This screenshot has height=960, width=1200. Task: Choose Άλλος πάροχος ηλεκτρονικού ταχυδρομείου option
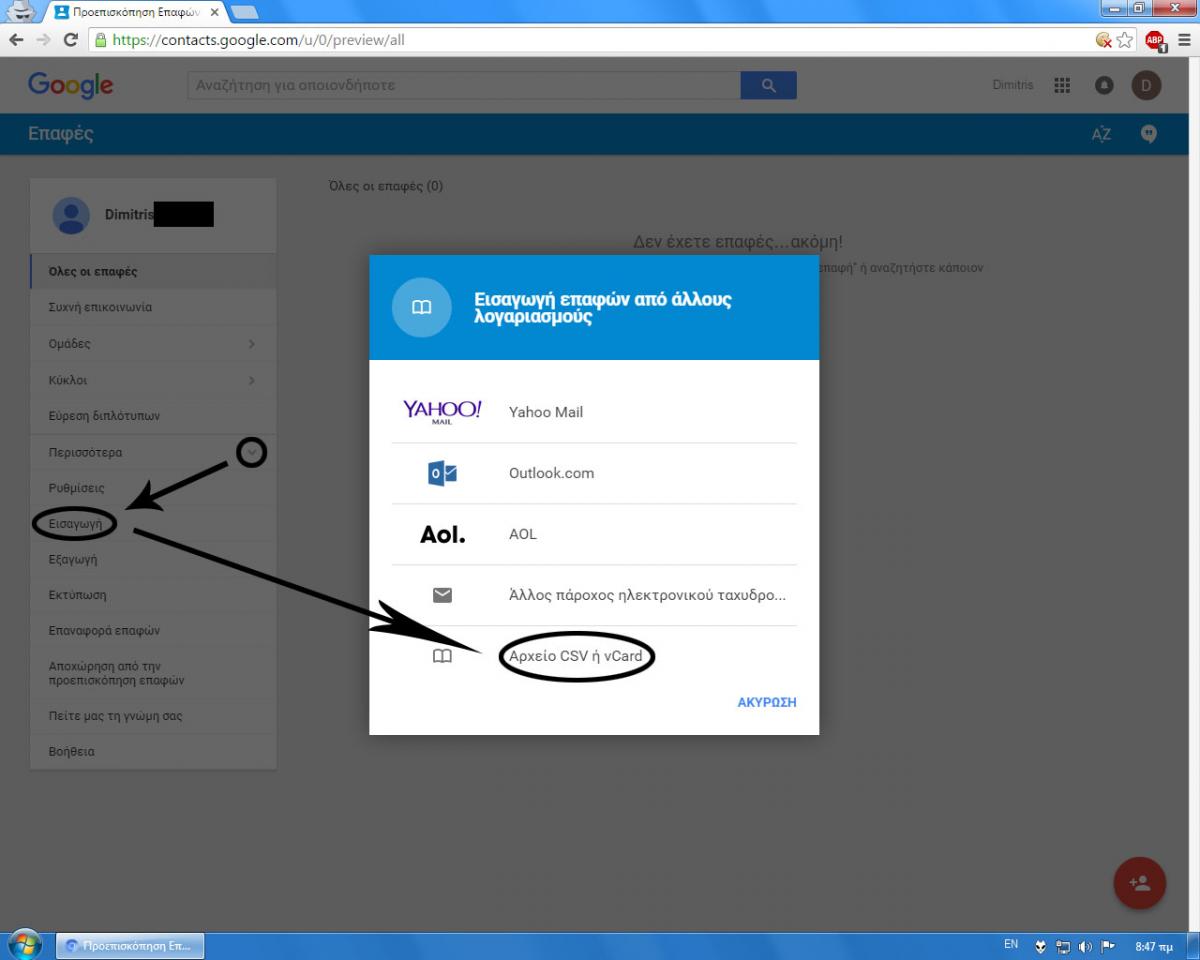pyautogui.click(x=594, y=595)
